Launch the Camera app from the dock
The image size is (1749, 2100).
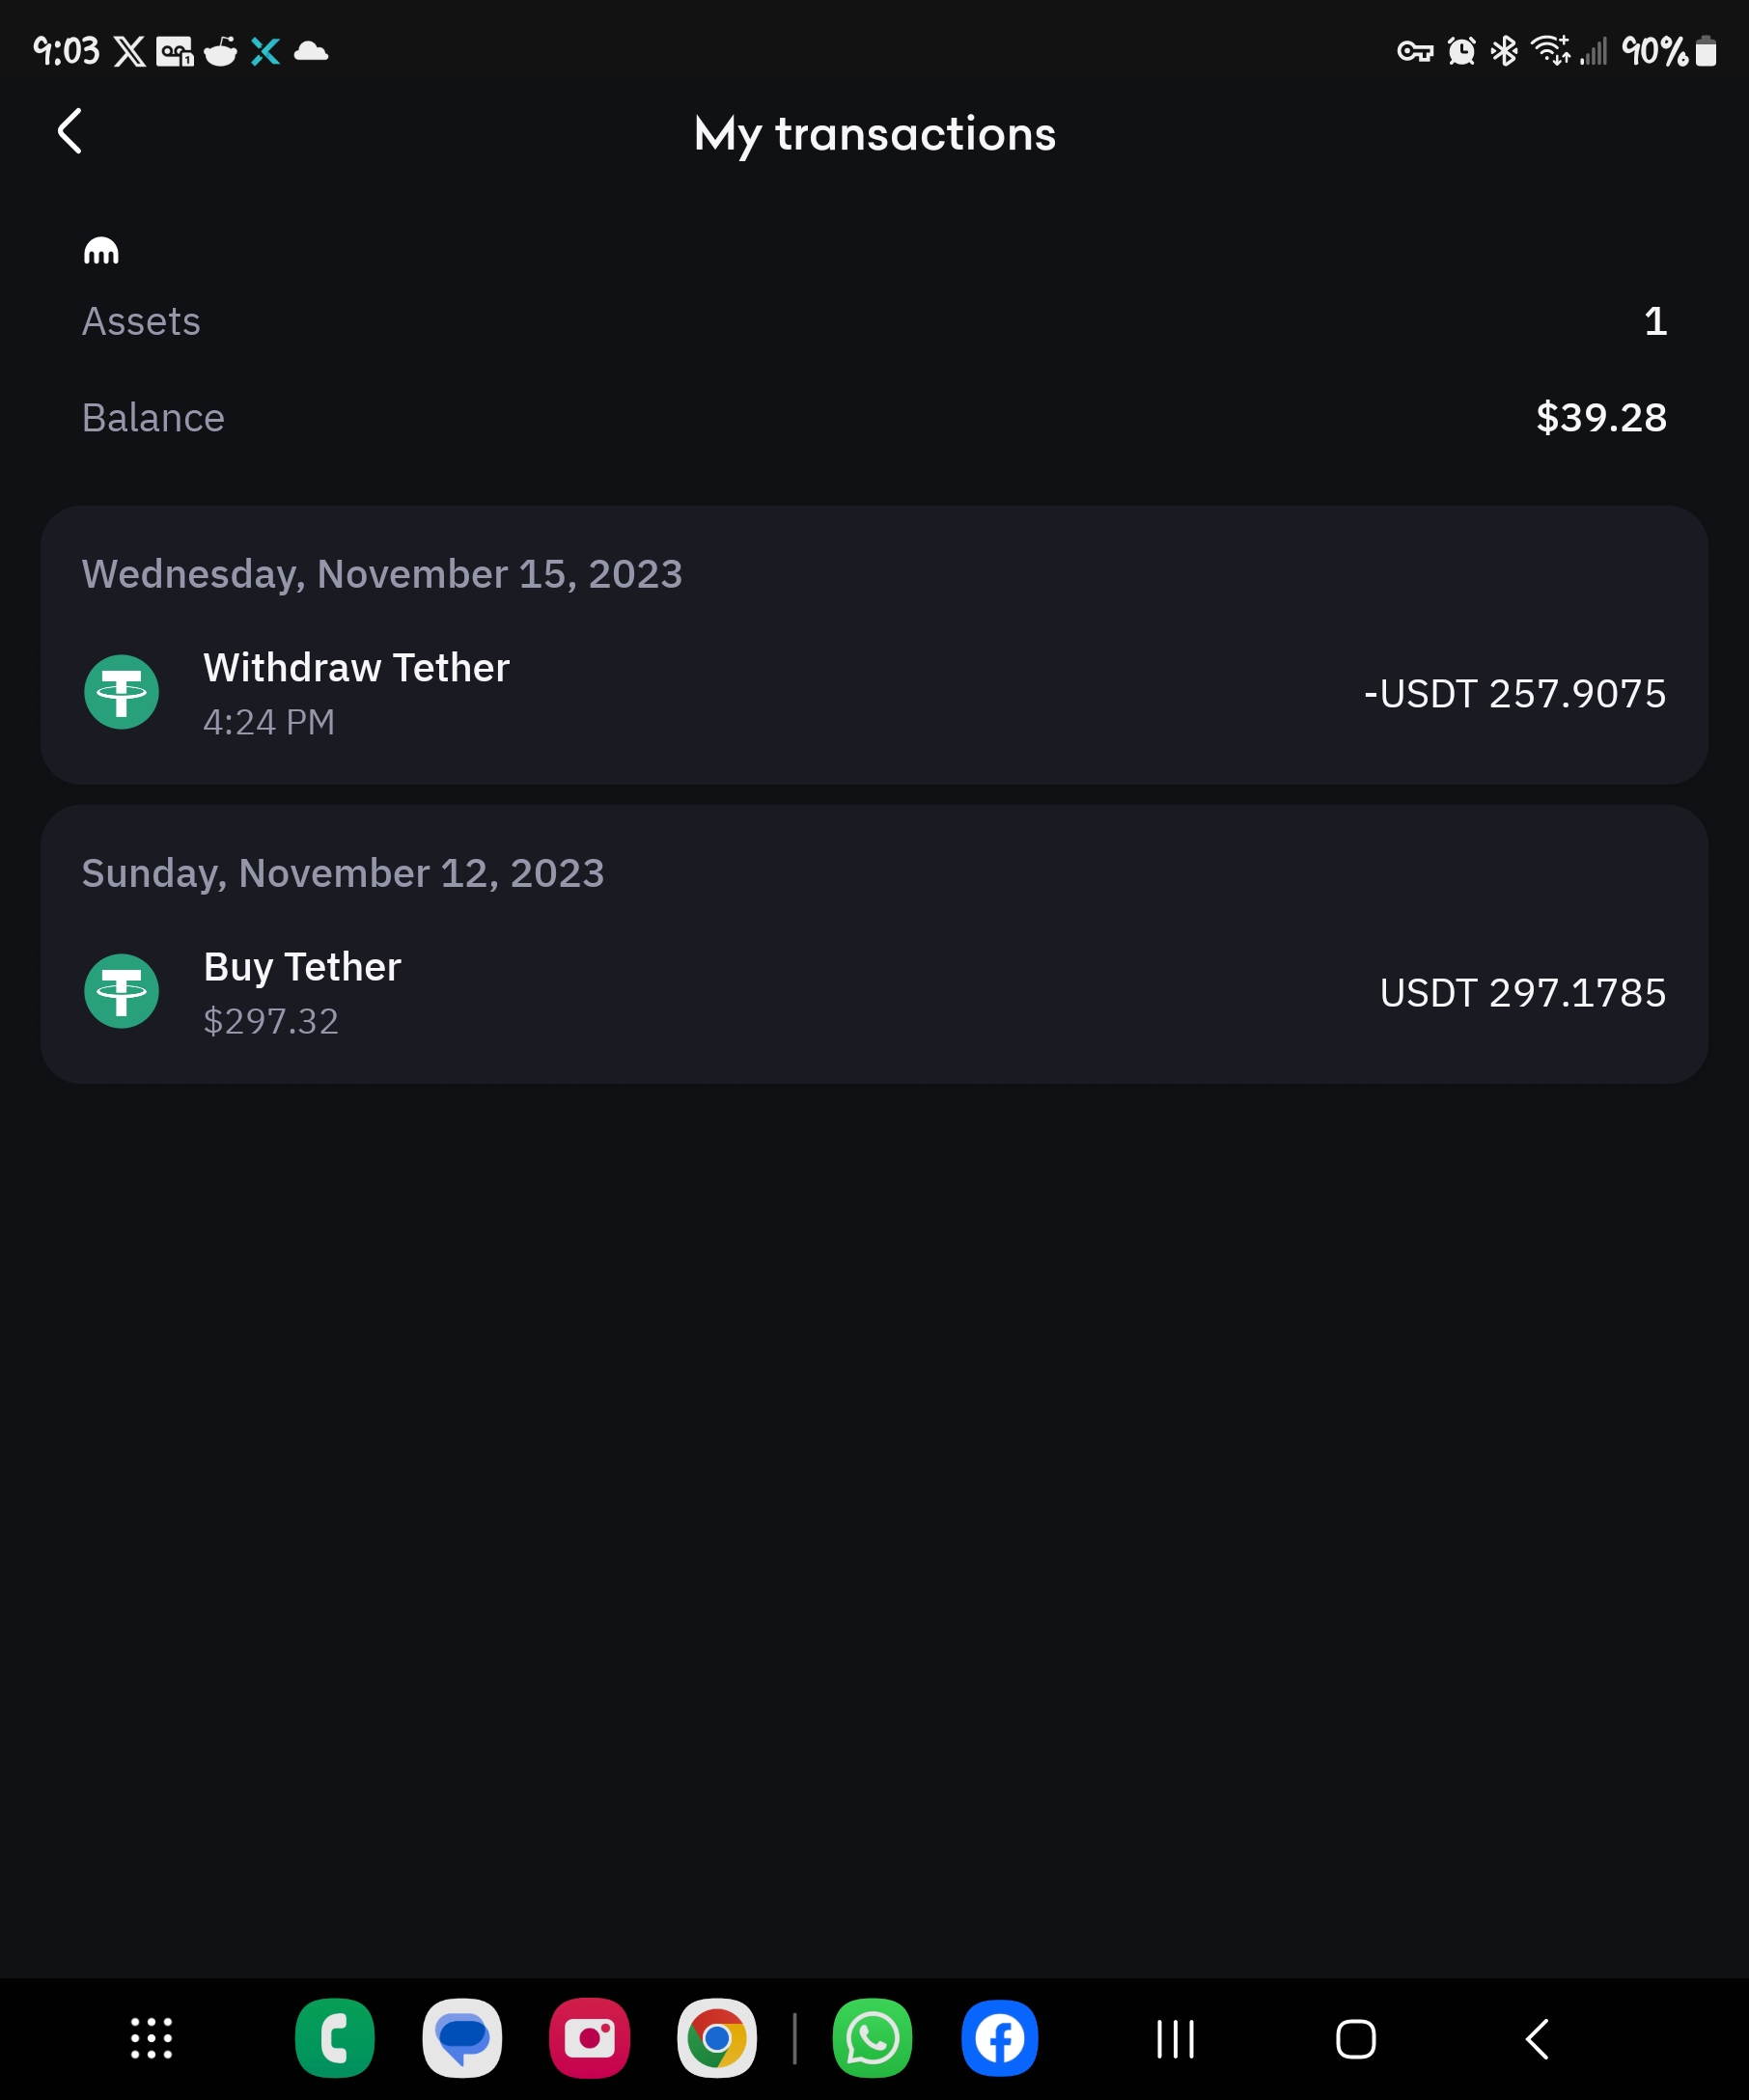pyautogui.click(x=589, y=2038)
